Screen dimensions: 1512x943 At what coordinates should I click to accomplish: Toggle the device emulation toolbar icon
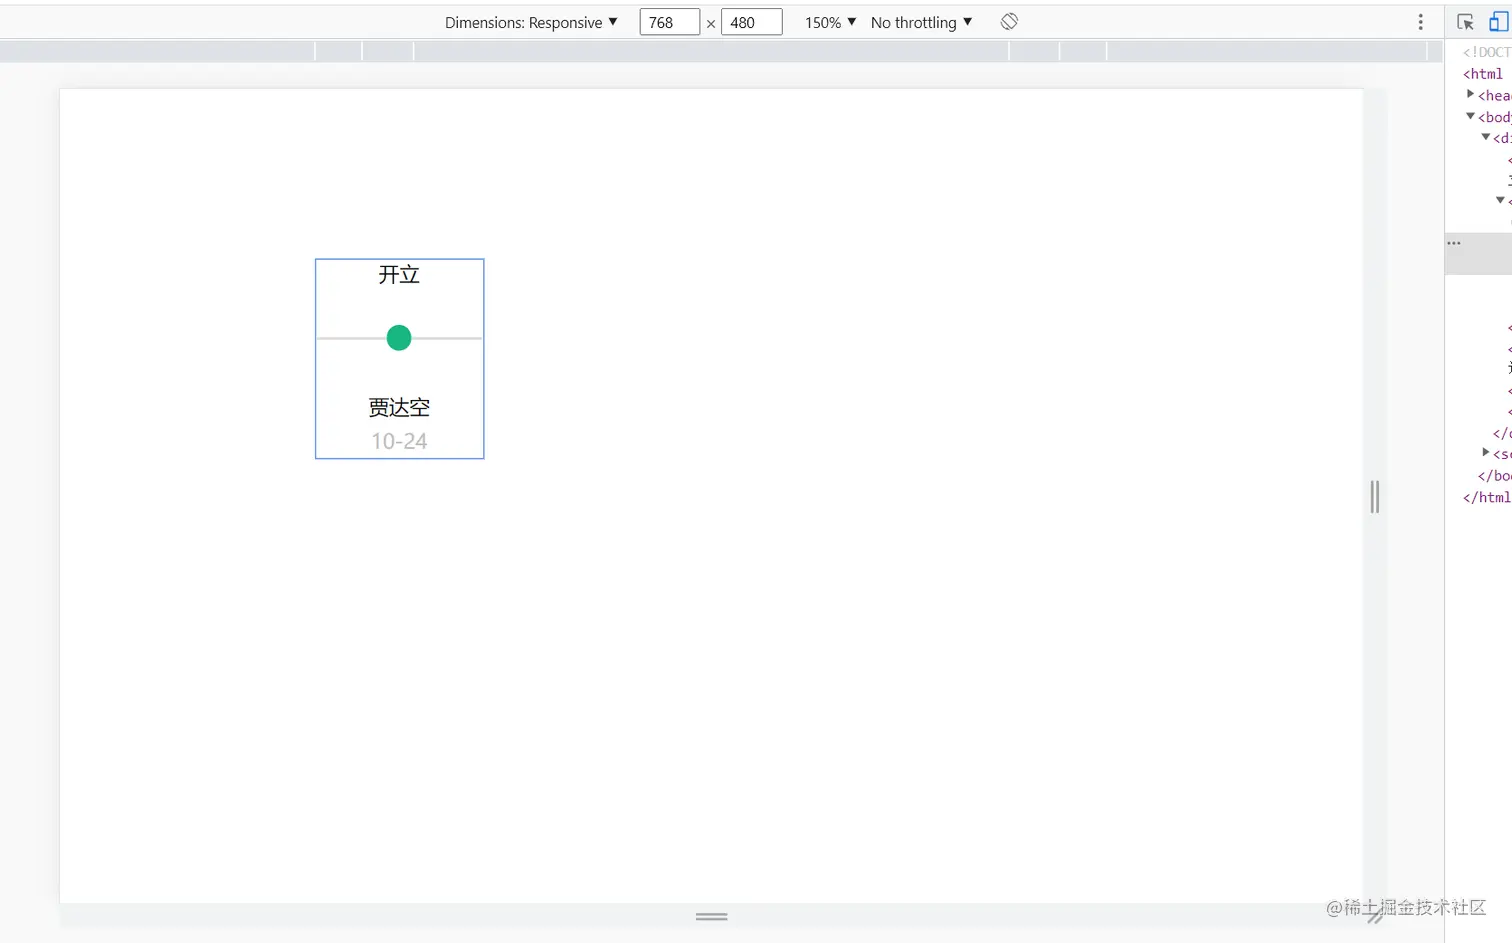1499,21
